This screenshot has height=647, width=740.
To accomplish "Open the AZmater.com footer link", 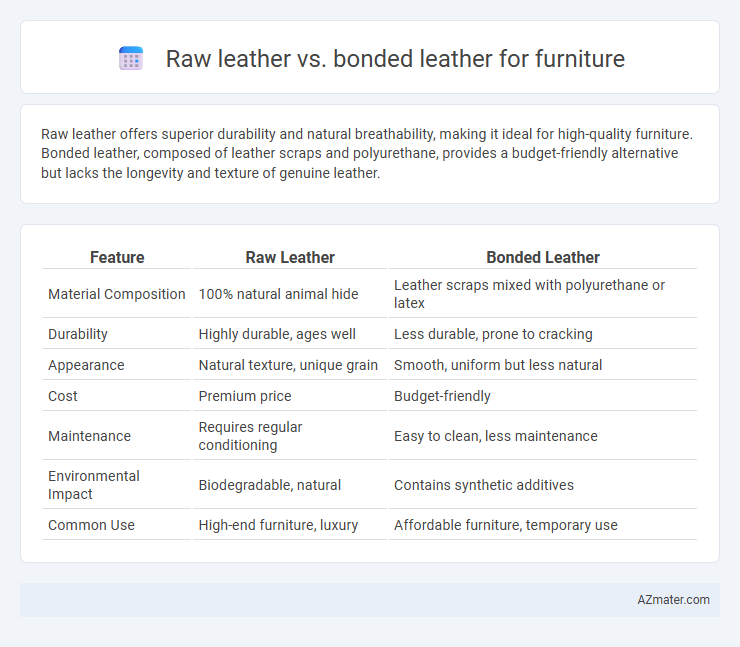I will [673, 600].
